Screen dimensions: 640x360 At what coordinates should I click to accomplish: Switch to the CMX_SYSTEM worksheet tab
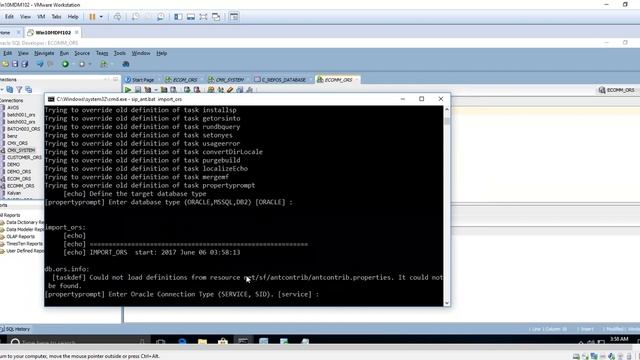(x=226, y=80)
